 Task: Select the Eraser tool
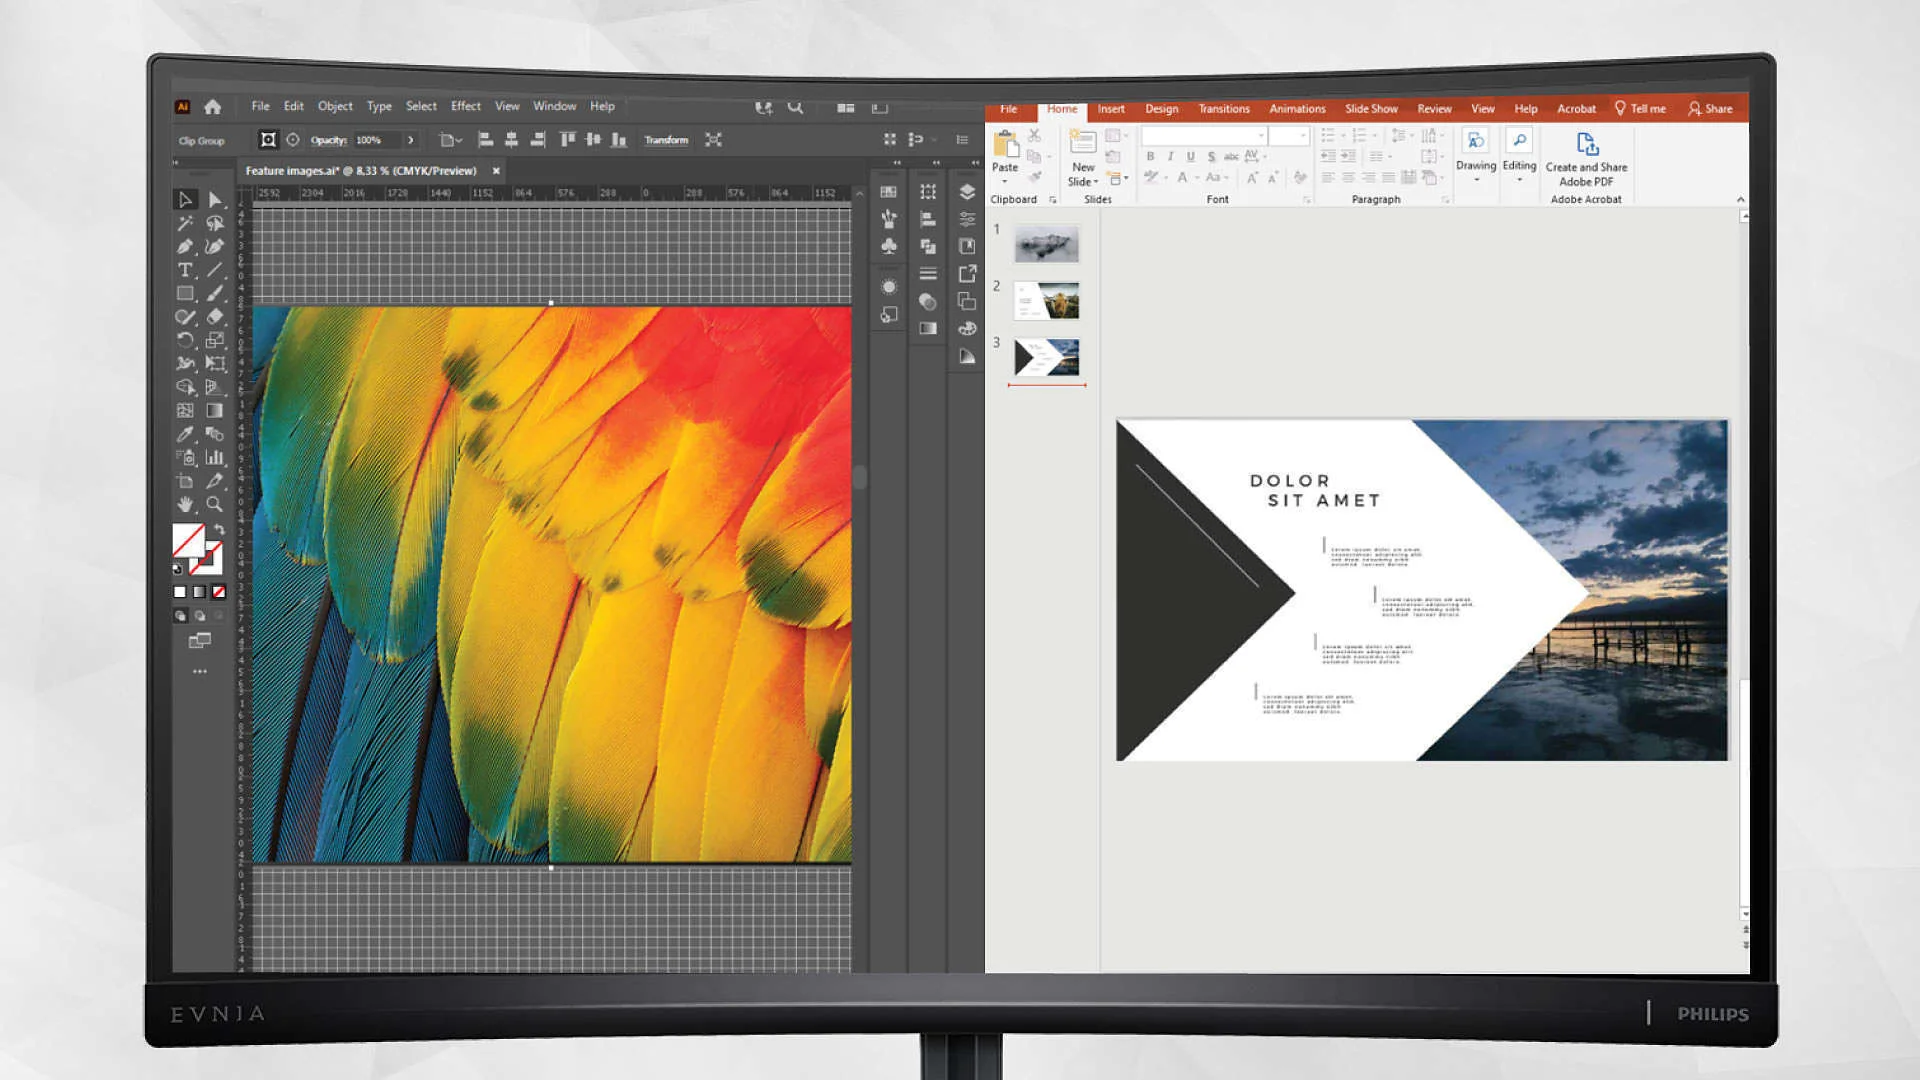click(214, 317)
